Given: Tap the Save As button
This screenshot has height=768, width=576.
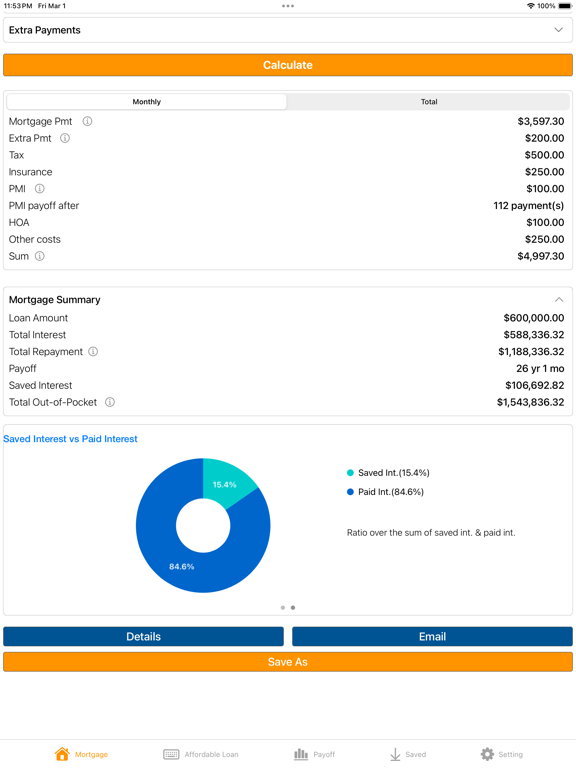Looking at the screenshot, I should click(x=288, y=662).
